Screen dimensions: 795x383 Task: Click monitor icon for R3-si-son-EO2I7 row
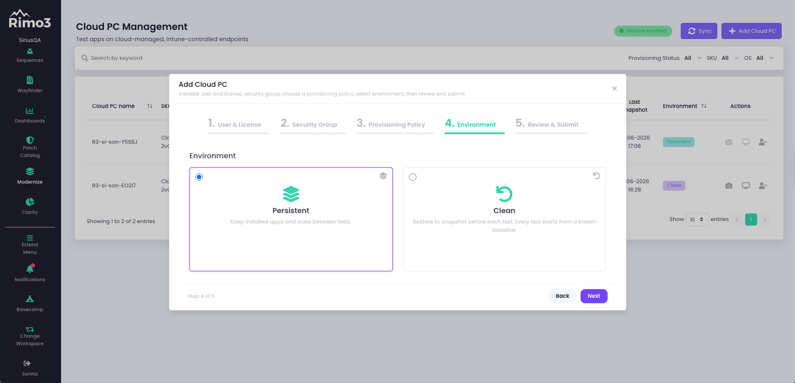746,186
